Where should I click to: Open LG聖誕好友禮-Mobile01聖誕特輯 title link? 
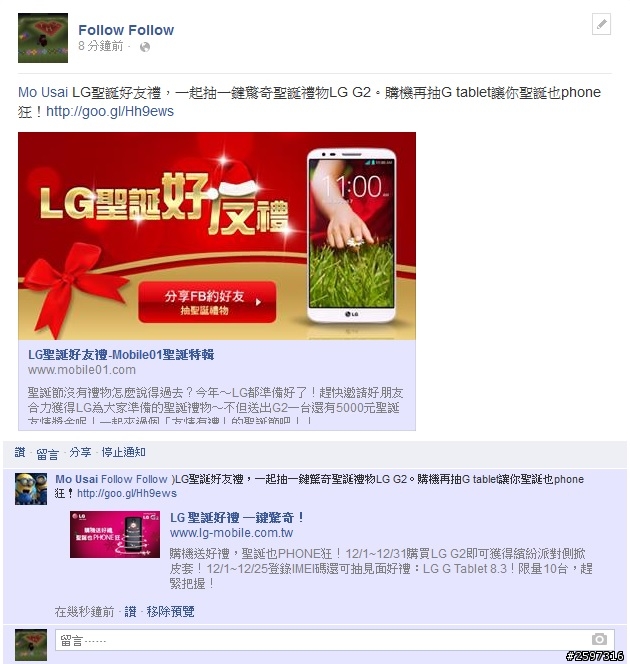121,354
